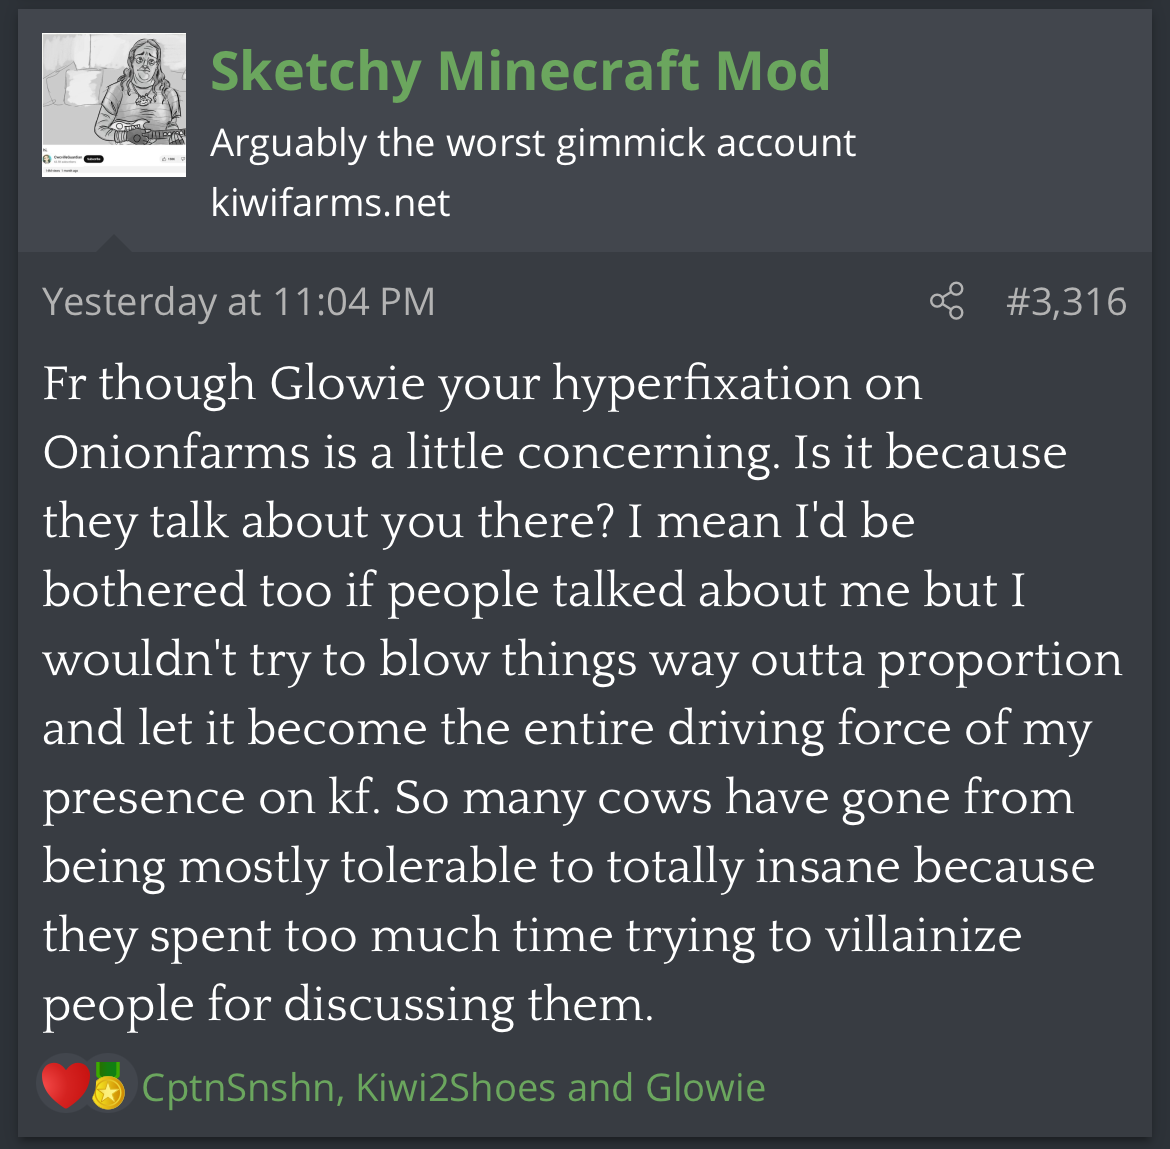The width and height of the screenshot is (1170, 1149).
Task: Open the post permalink number #3,316
Action: (1066, 301)
